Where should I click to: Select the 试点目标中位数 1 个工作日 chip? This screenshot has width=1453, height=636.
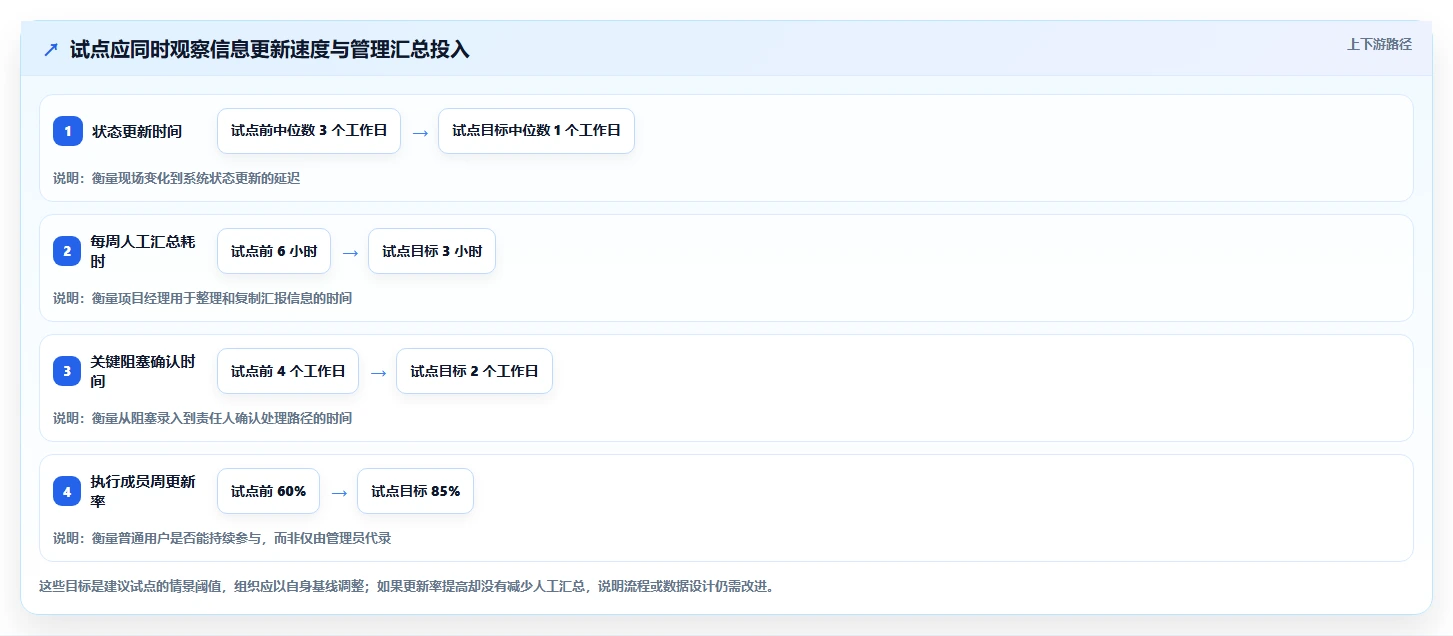(x=536, y=131)
